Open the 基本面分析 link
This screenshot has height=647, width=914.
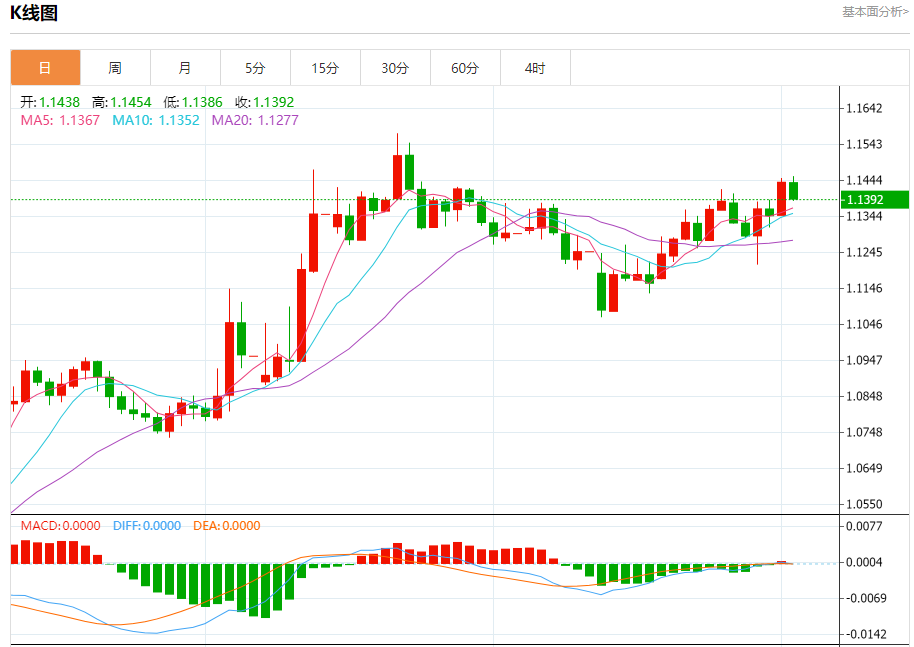[875, 12]
